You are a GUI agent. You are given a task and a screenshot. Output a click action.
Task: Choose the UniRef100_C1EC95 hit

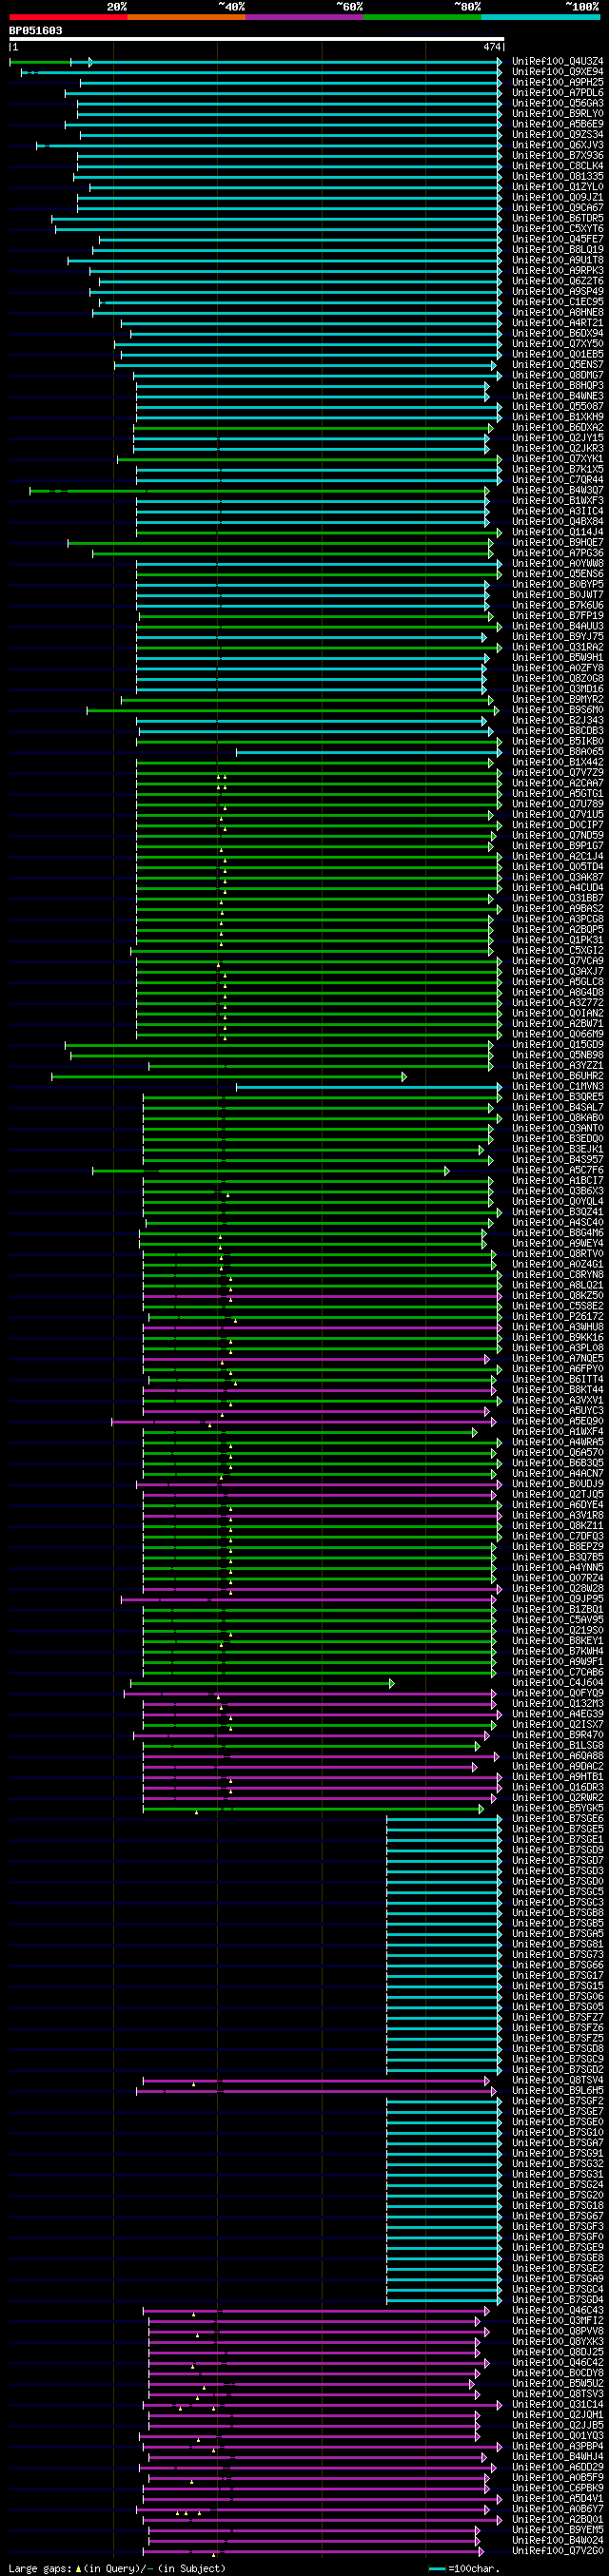(557, 302)
